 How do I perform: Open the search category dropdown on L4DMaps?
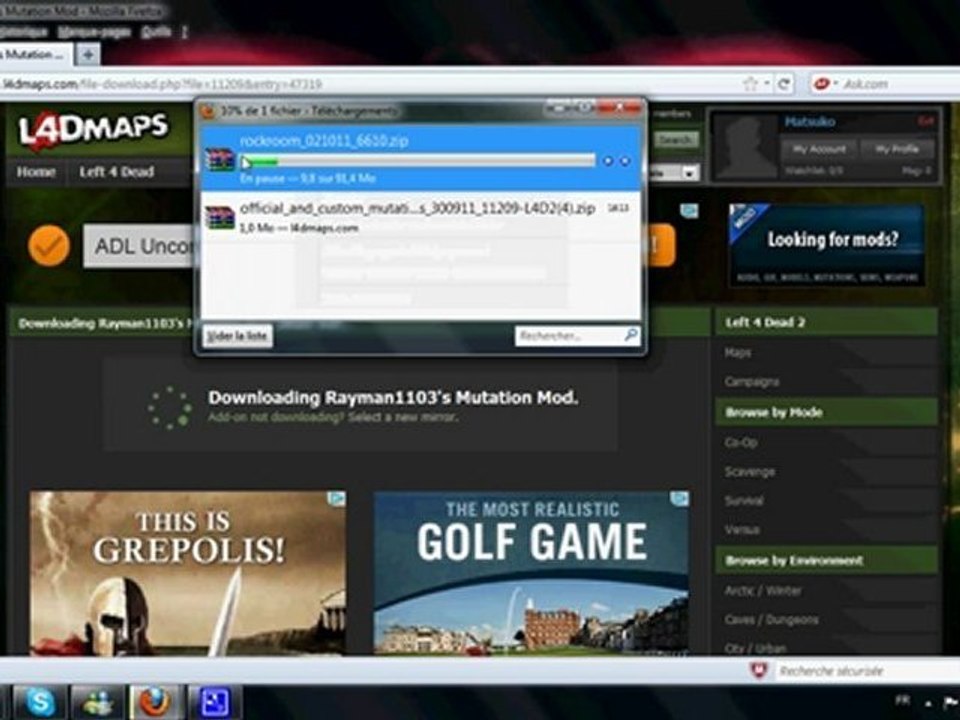690,173
